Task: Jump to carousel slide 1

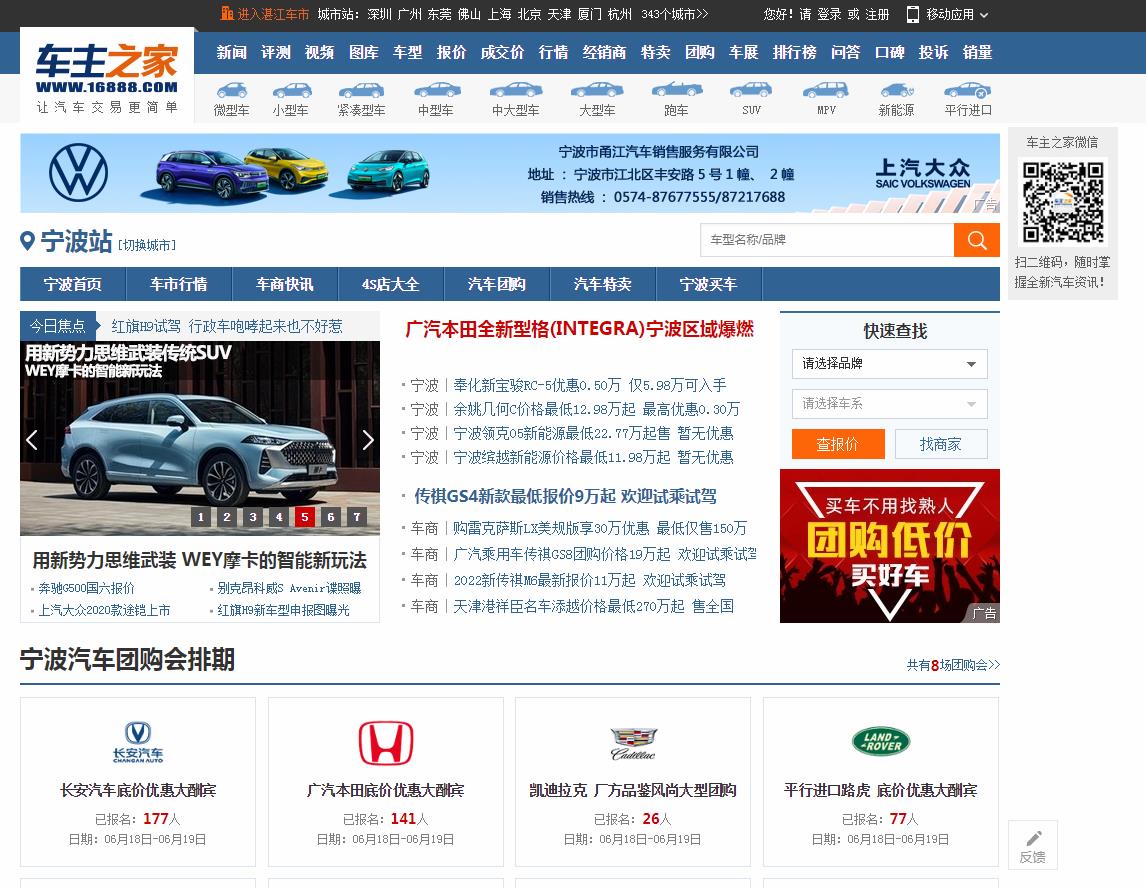Action: 201,517
